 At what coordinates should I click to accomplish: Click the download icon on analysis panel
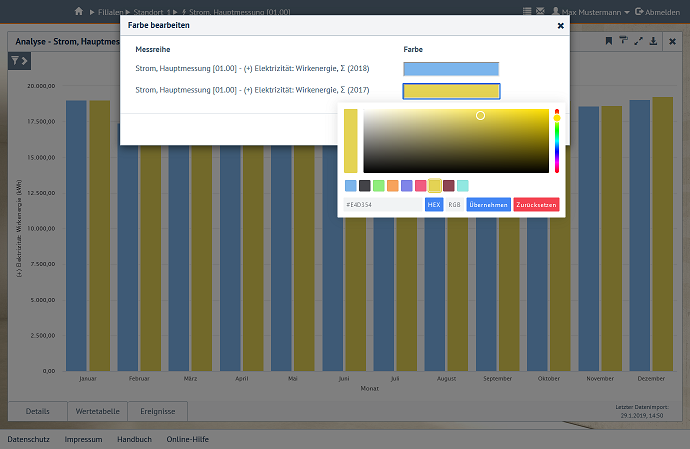pyautogui.click(x=653, y=41)
